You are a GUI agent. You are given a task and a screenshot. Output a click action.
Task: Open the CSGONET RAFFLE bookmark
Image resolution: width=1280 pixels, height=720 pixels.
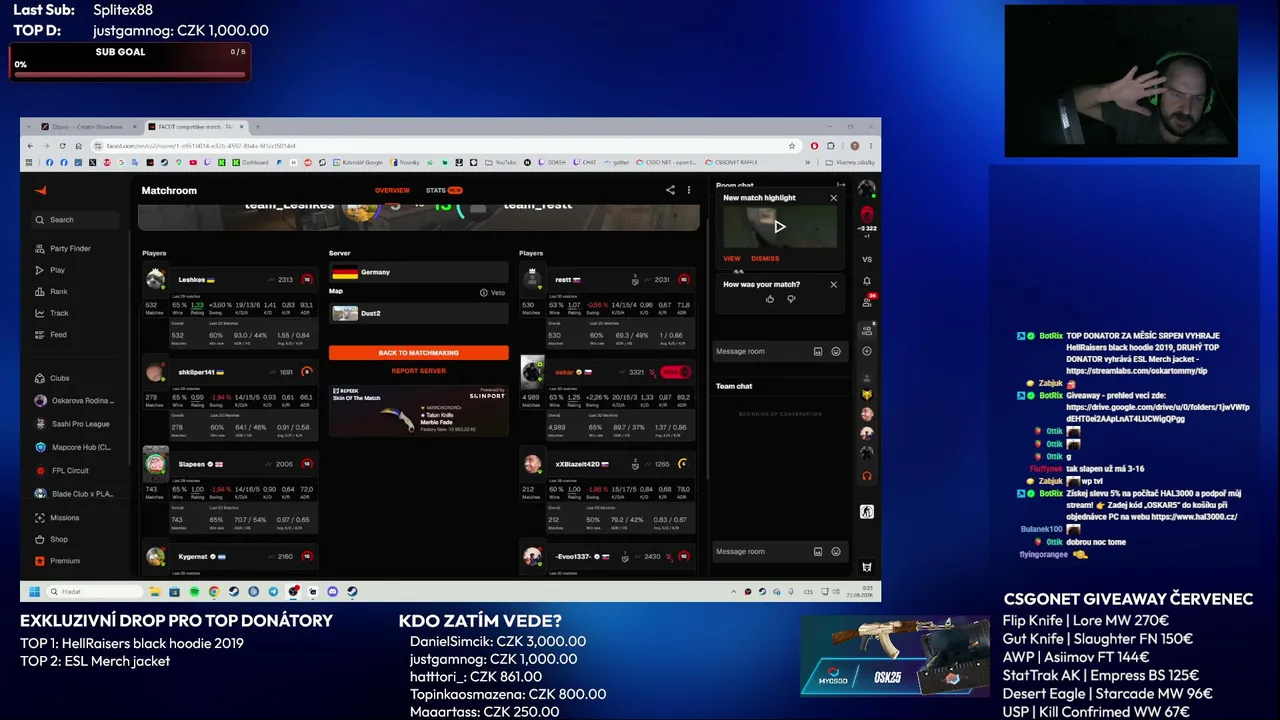pyautogui.click(x=733, y=162)
